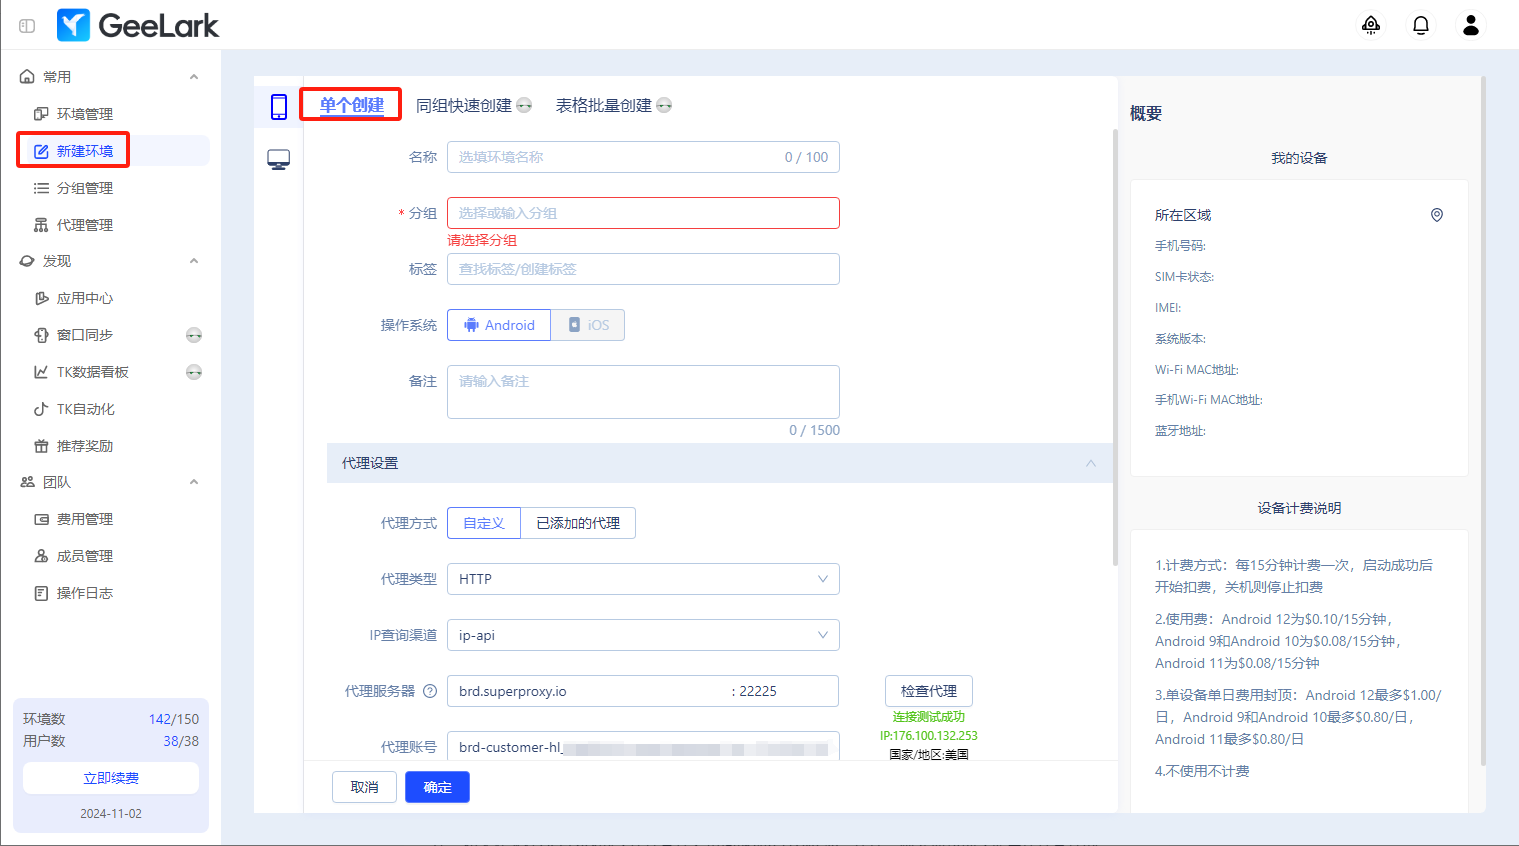
Task: Click the proxy port field 22225
Action: coord(785,691)
